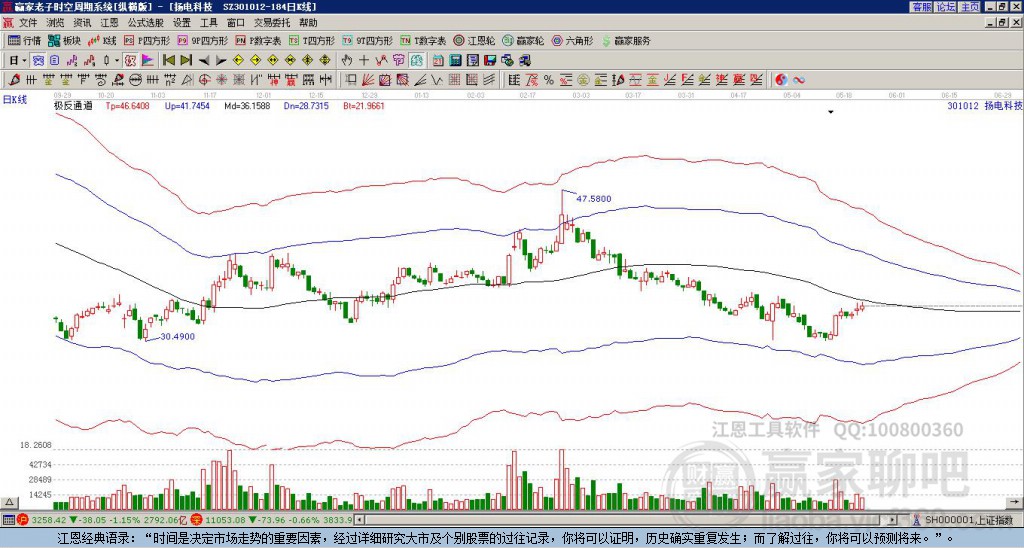The width and height of the screenshot is (1024, 548).
Task: Click the 30.4900 low price label
Action: (x=177, y=336)
